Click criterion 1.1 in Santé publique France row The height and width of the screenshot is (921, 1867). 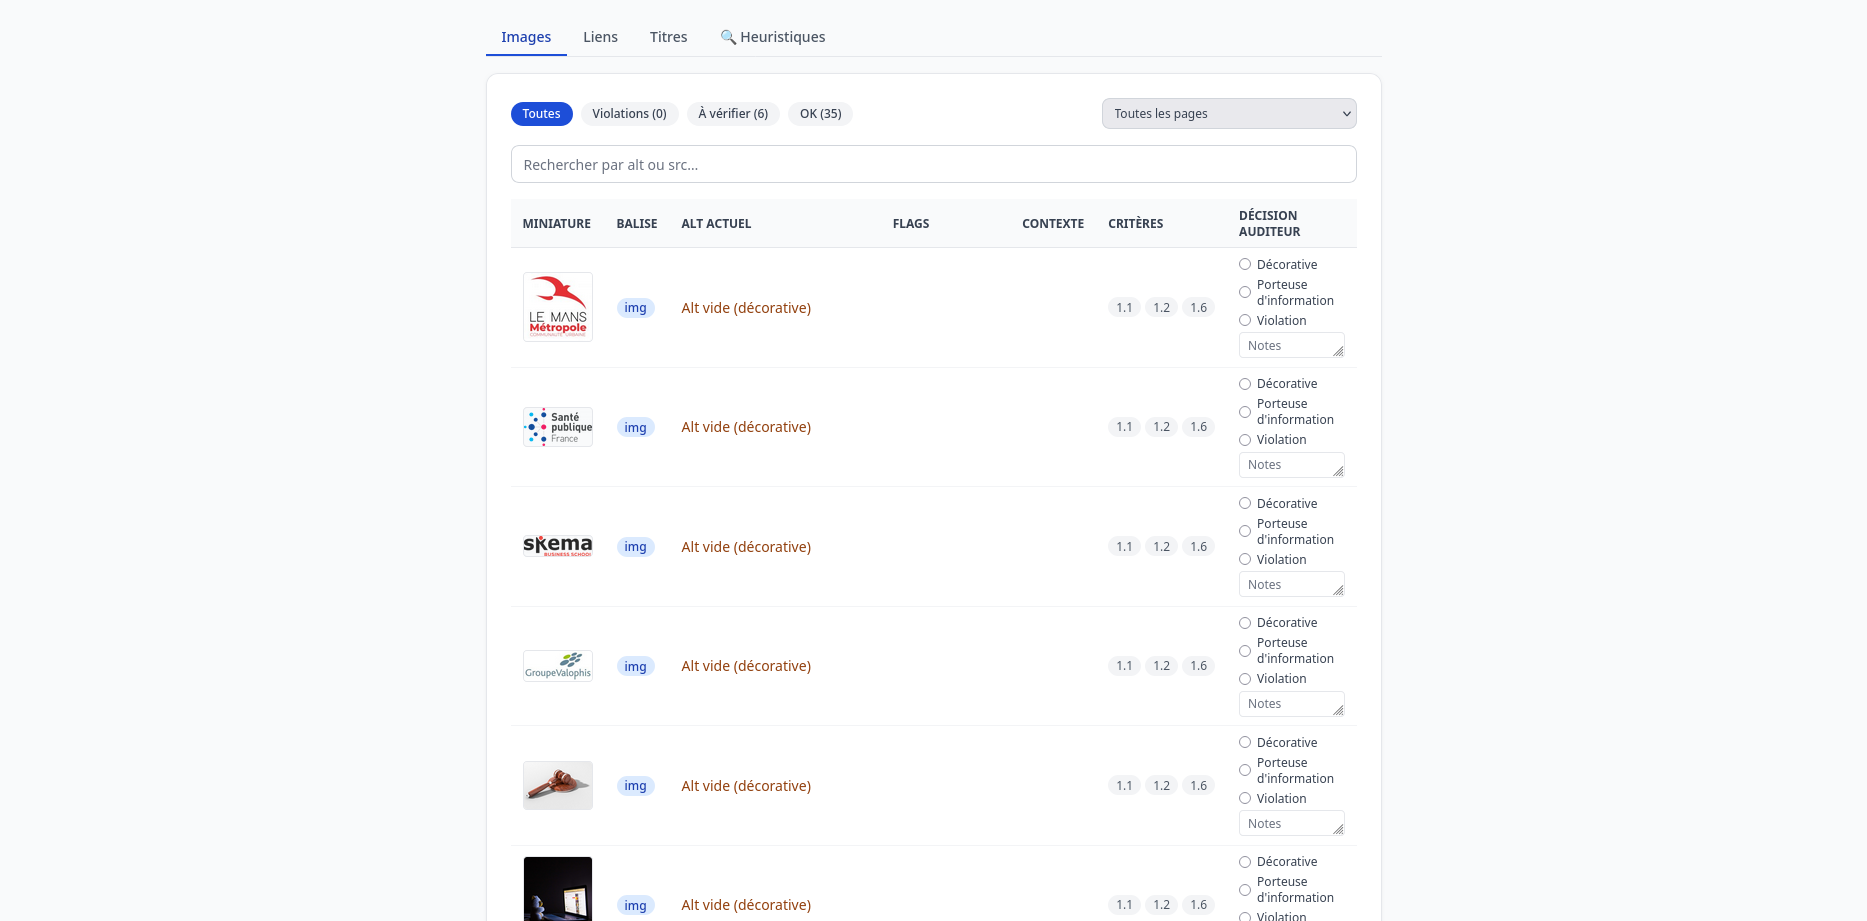click(x=1124, y=427)
